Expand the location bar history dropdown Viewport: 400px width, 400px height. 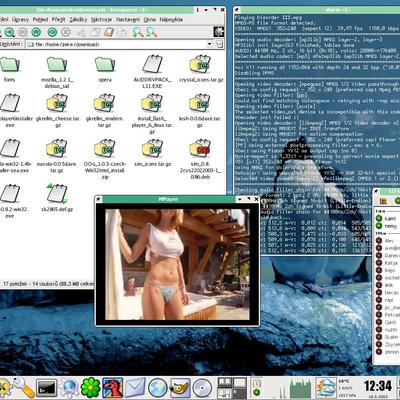pos(210,44)
